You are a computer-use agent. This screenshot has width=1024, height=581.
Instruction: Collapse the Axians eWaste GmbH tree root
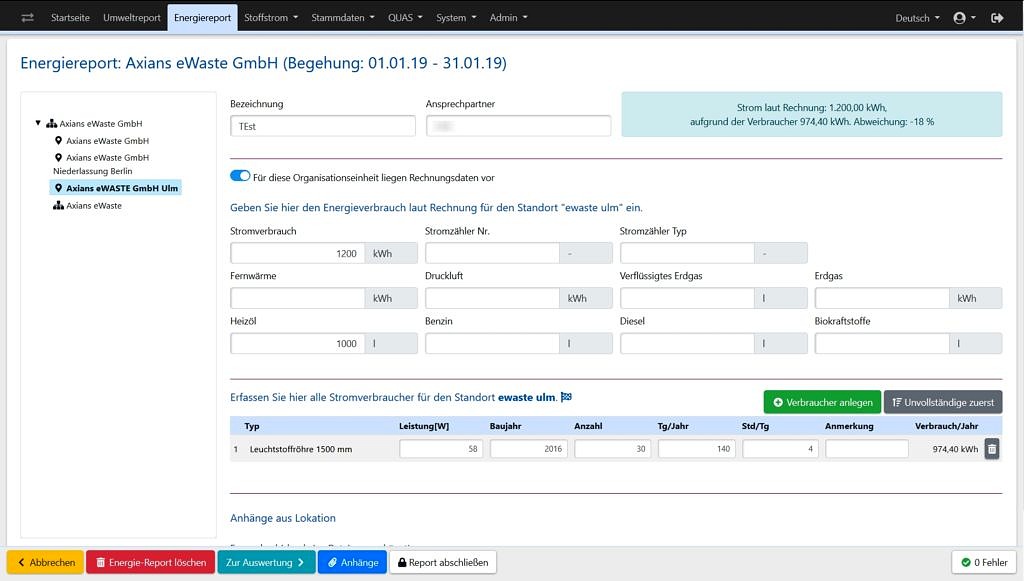[x=38, y=123]
